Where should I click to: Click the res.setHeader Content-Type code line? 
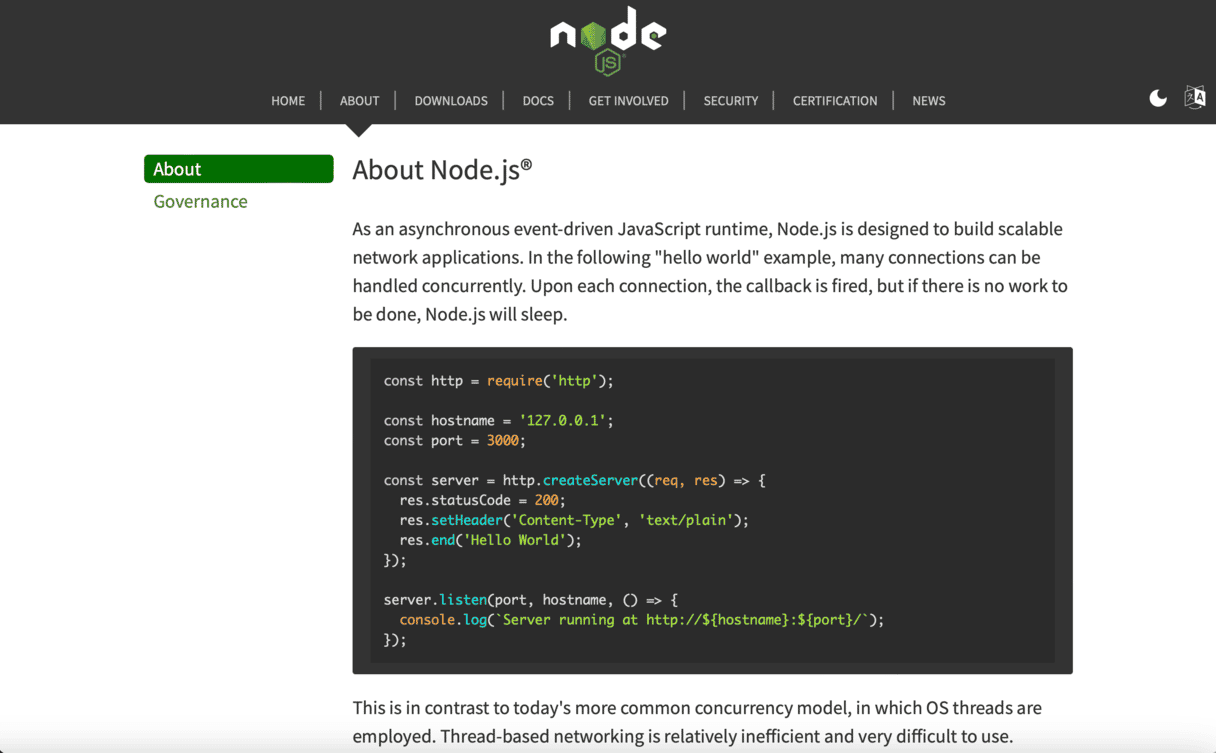[573, 520]
